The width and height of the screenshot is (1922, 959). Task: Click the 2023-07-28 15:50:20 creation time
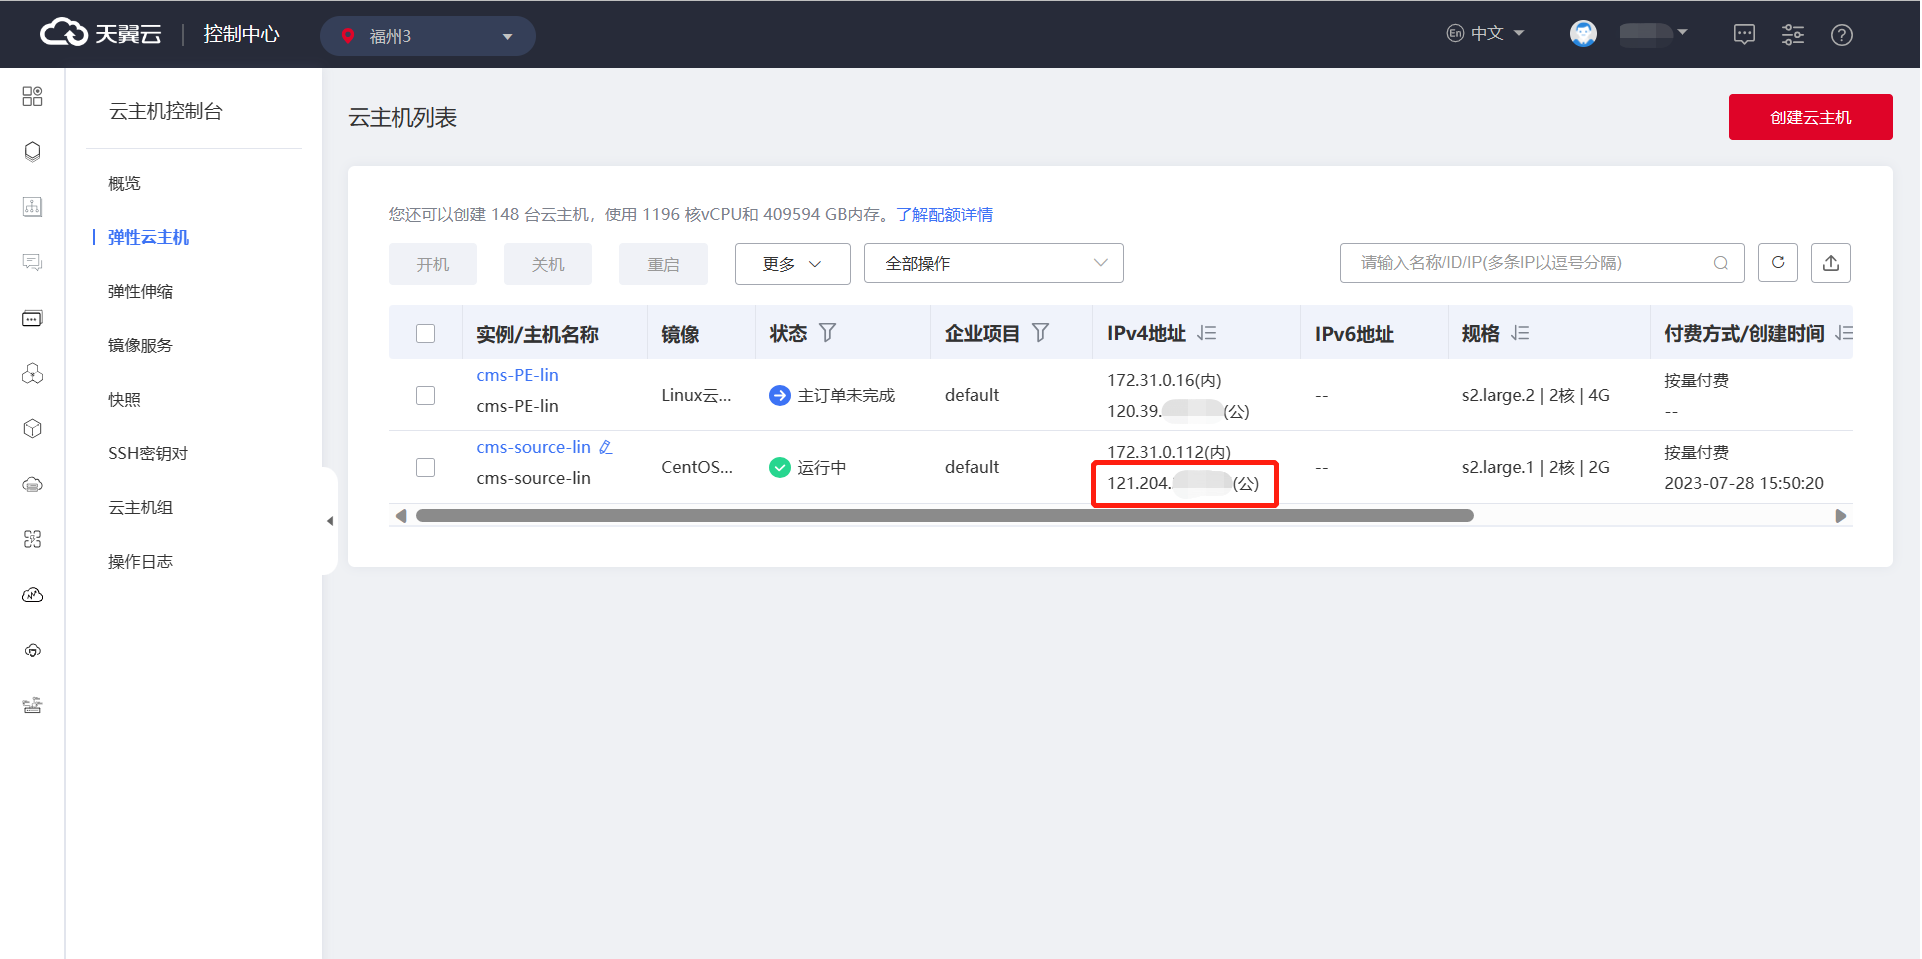tap(1744, 483)
